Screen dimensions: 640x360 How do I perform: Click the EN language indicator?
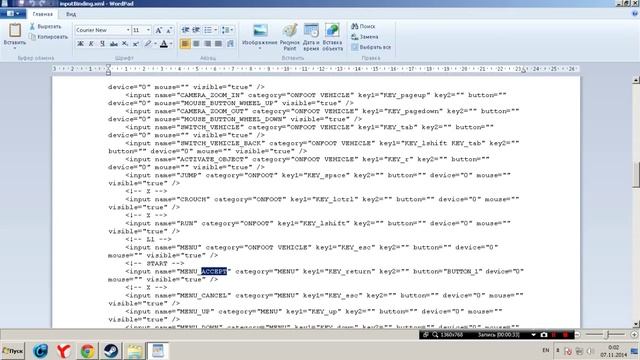click(x=546, y=350)
